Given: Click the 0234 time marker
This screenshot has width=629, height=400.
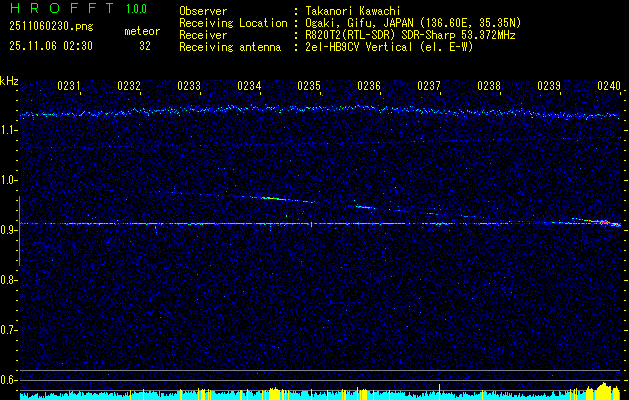Looking at the screenshot, I should coord(249,86).
